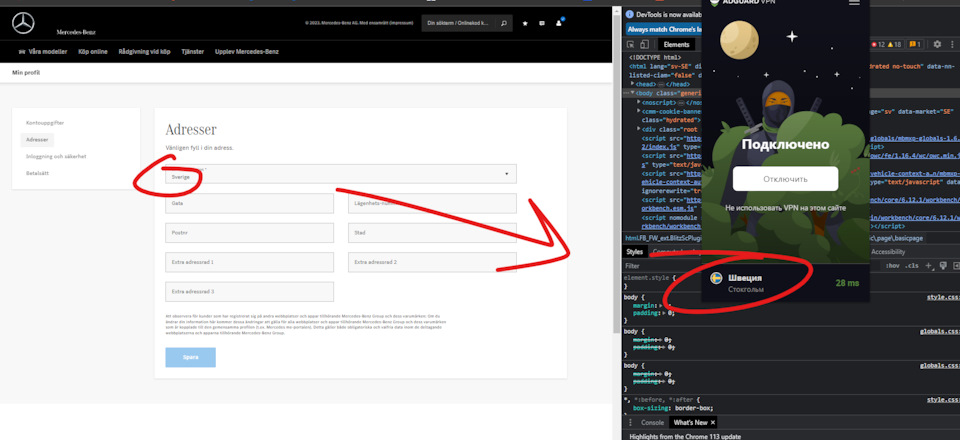Click the Postnr input field

(x=249, y=233)
